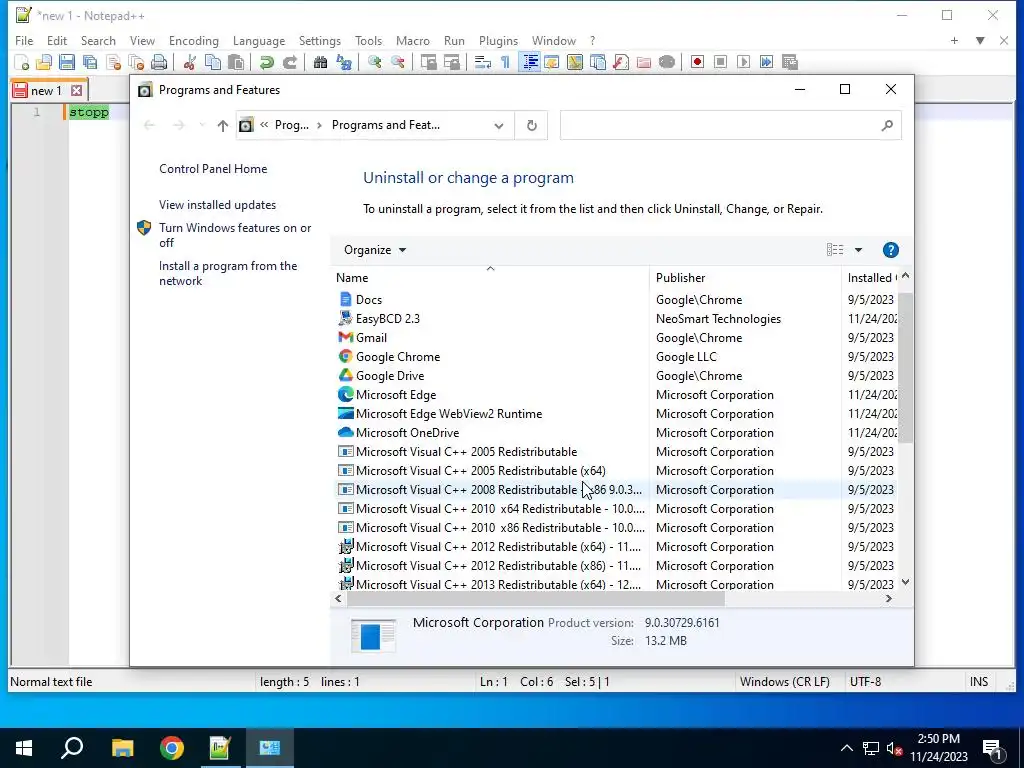The height and width of the screenshot is (768, 1024).
Task: Click the Zoom Out toolbar icon
Action: [397, 63]
